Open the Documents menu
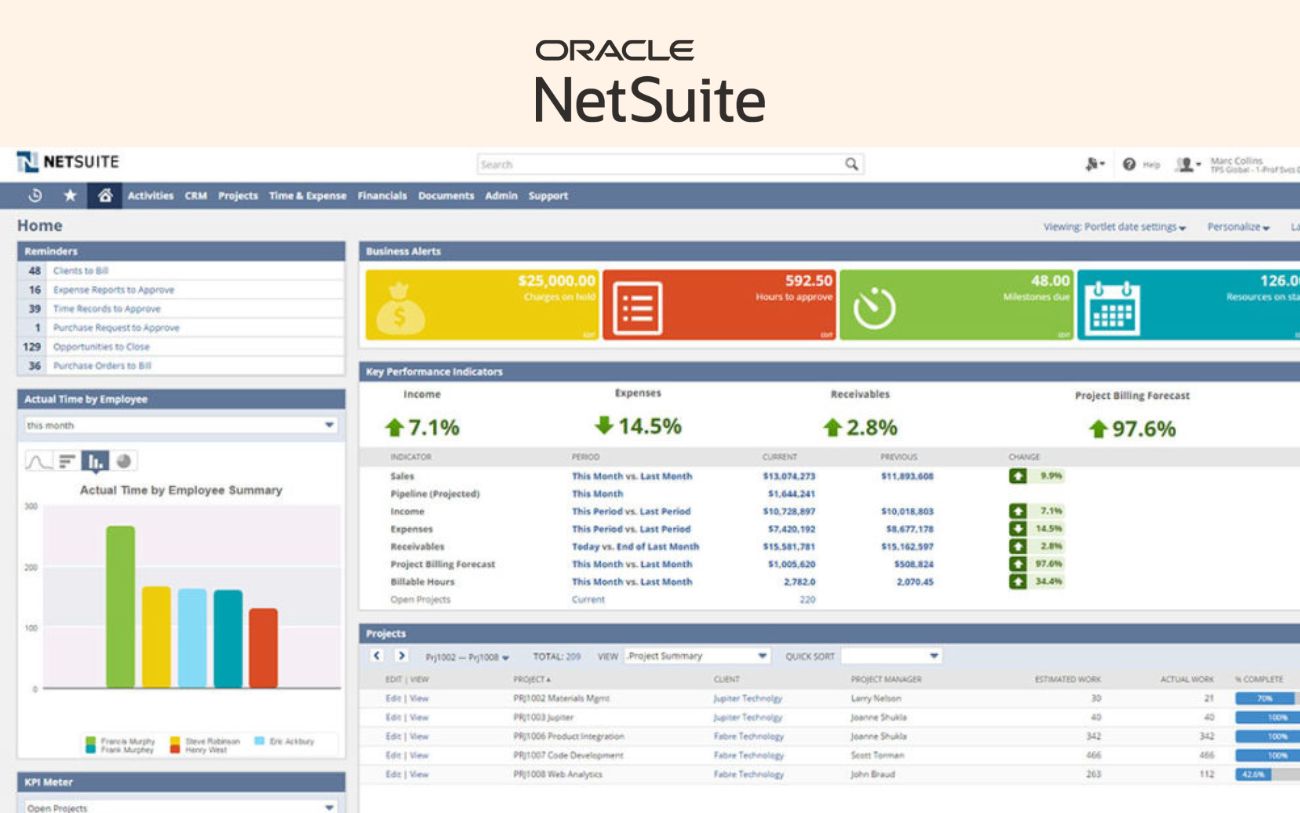Viewport: 1300px width, 813px height. click(446, 196)
